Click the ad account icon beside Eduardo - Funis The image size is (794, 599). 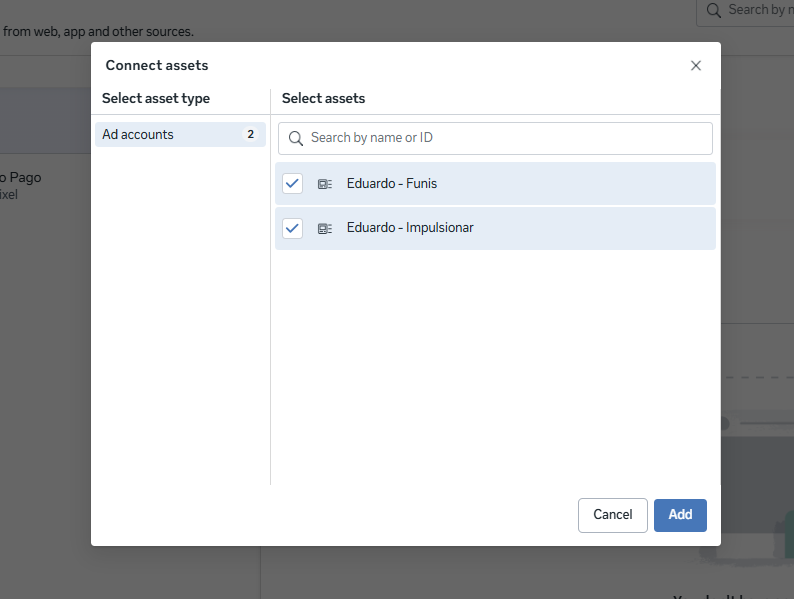pyautogui.click(x=325, y=184)
